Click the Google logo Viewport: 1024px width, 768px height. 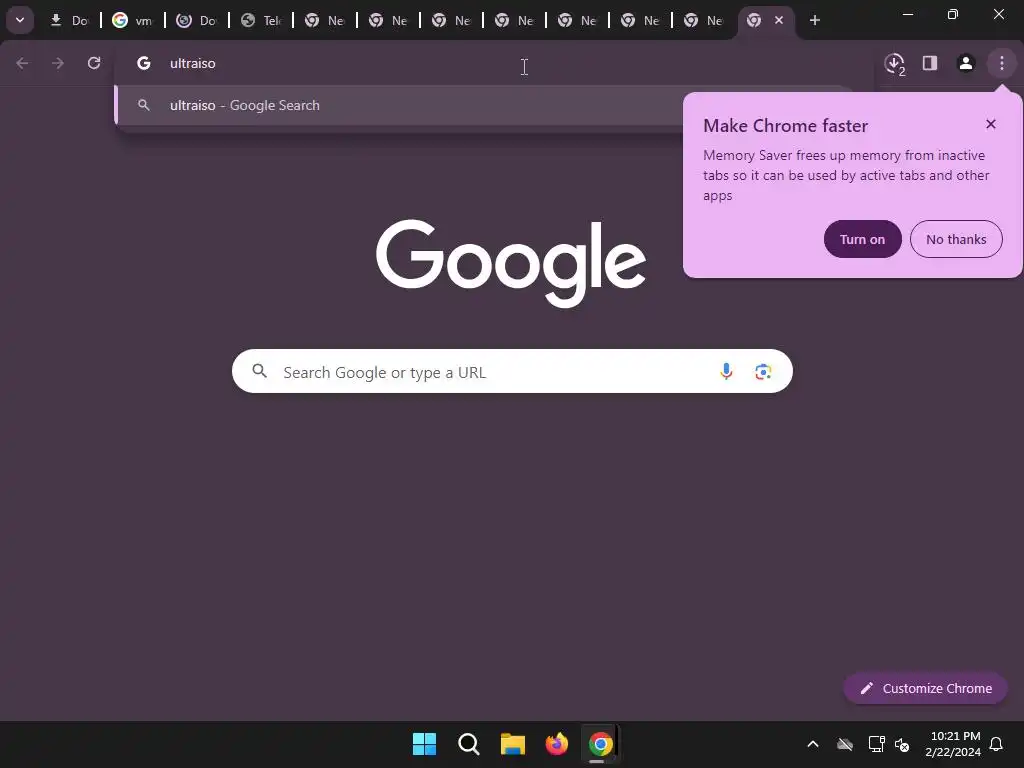pyautogui.click(x=511, y=263)
